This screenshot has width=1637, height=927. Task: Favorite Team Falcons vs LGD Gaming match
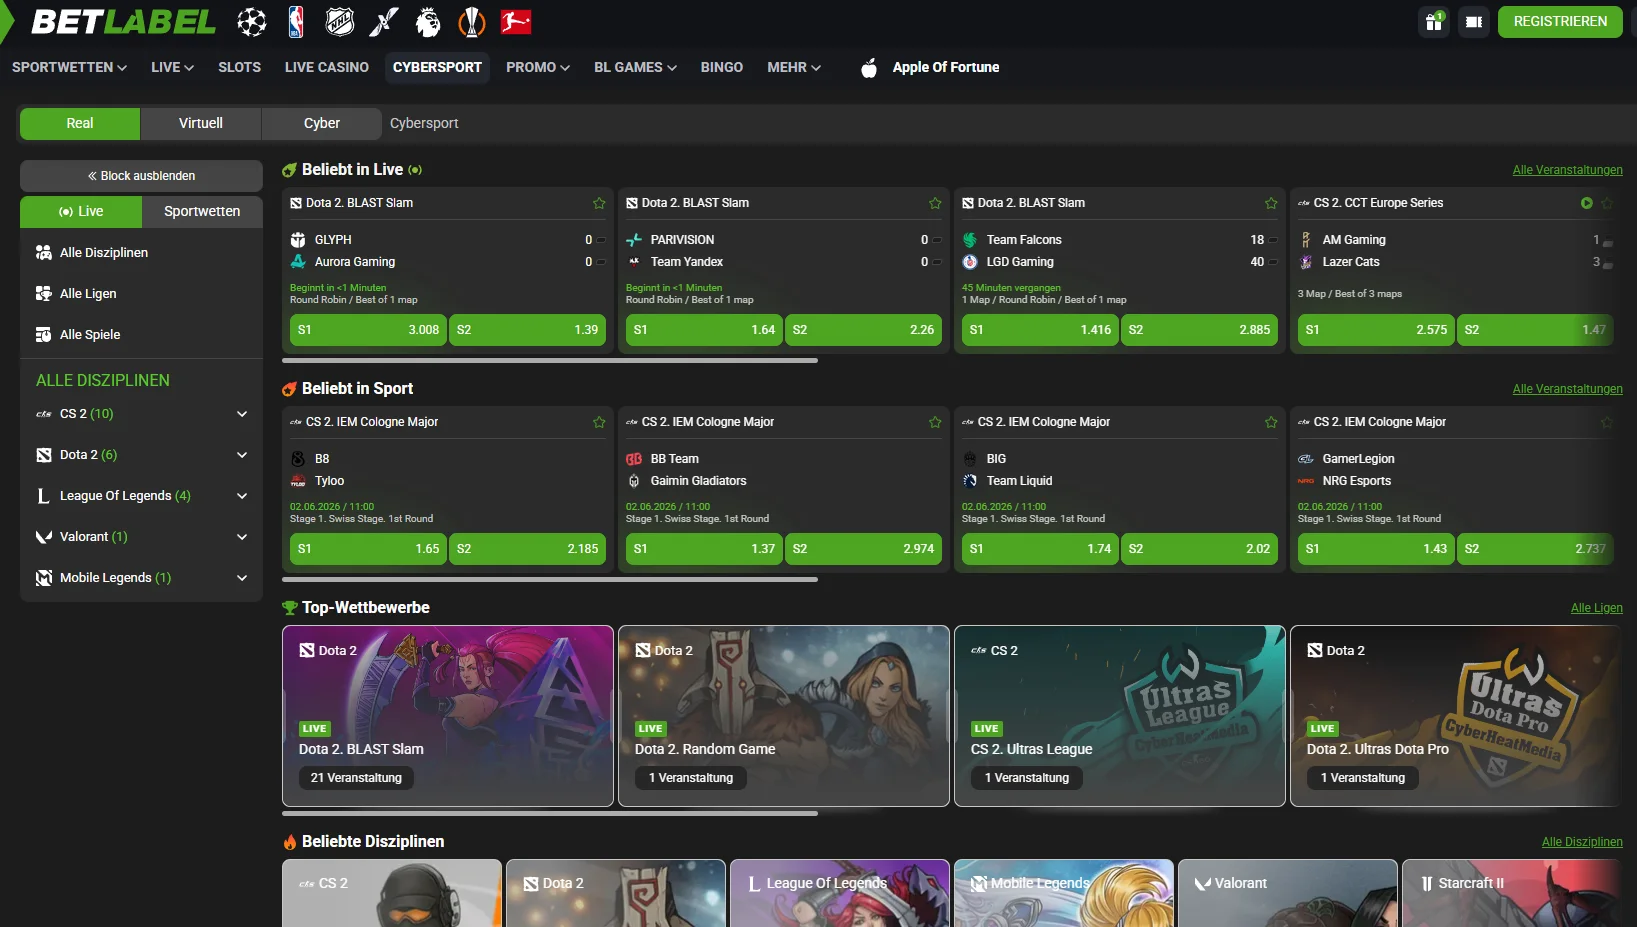(x=1271, y=203)
